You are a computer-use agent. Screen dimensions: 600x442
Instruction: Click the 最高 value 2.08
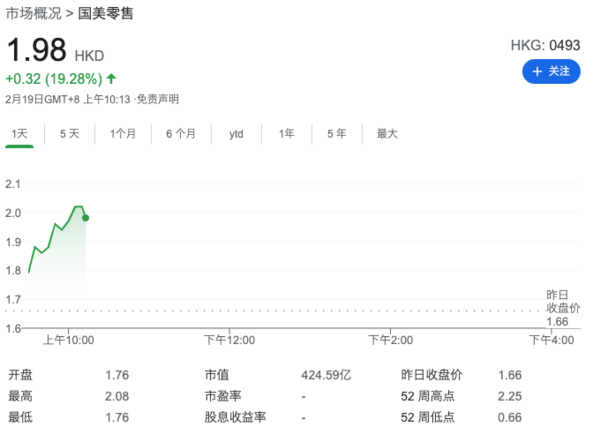tap(117, 396)
